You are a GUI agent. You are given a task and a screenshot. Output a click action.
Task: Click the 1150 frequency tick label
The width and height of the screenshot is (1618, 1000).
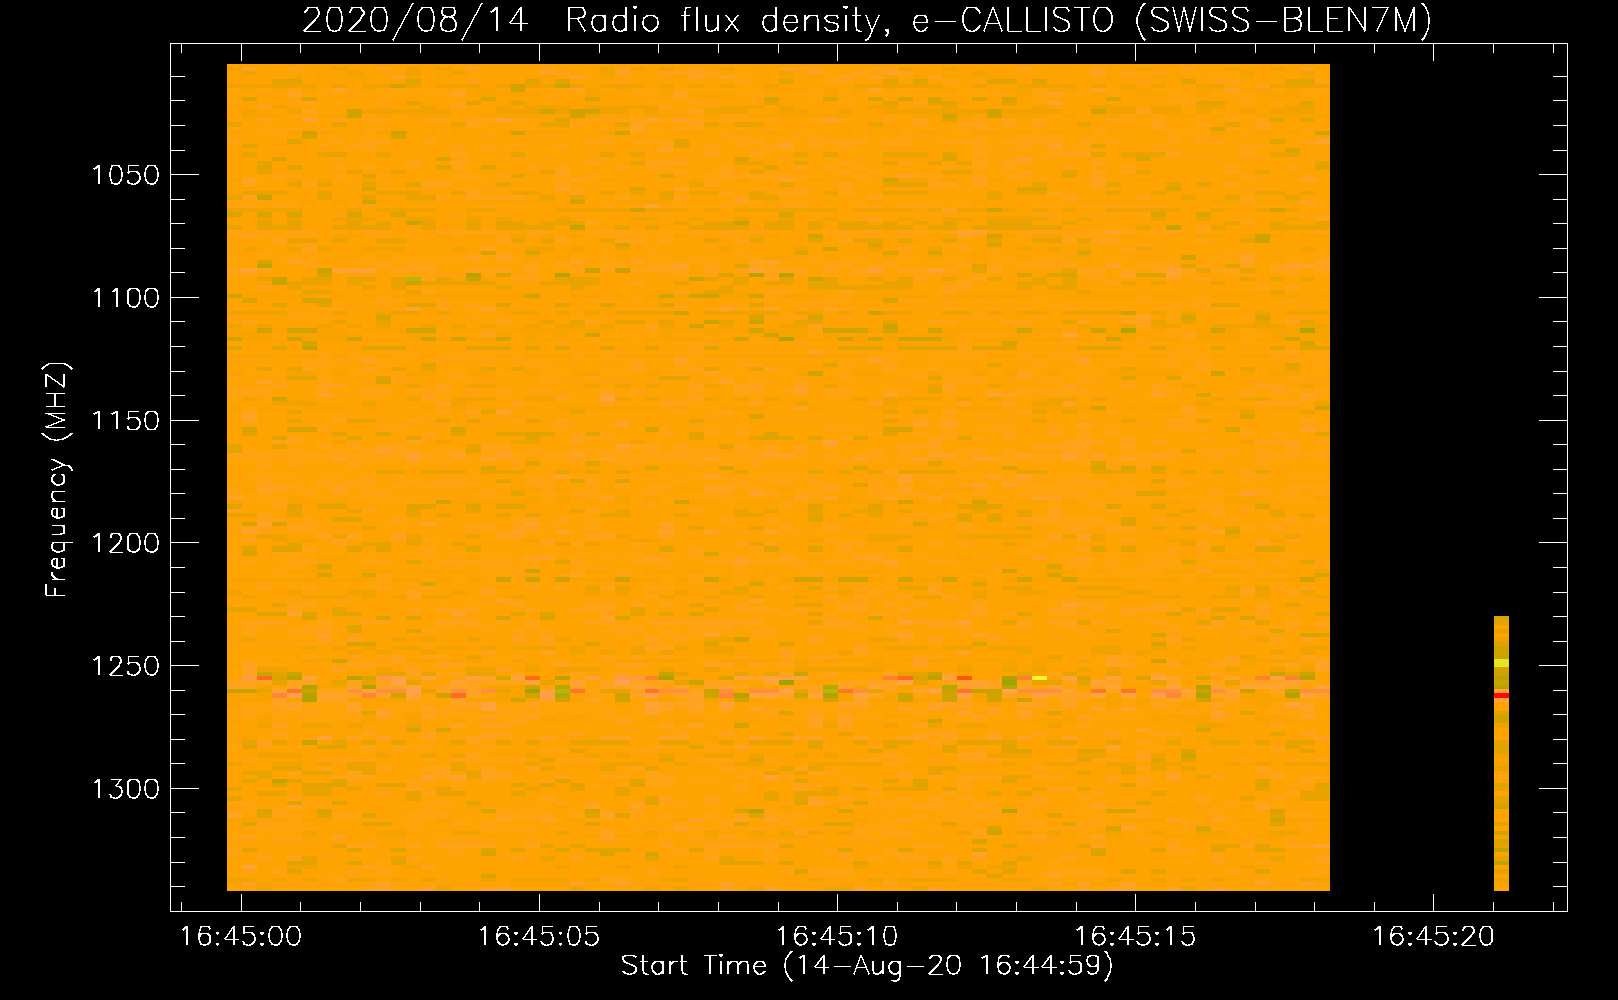click(125, 421)
